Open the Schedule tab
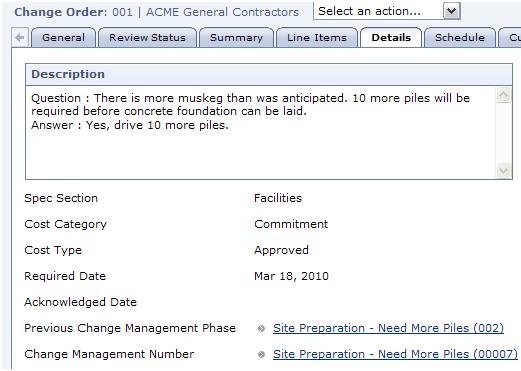The image size is (521, 371). click(460, 38)
